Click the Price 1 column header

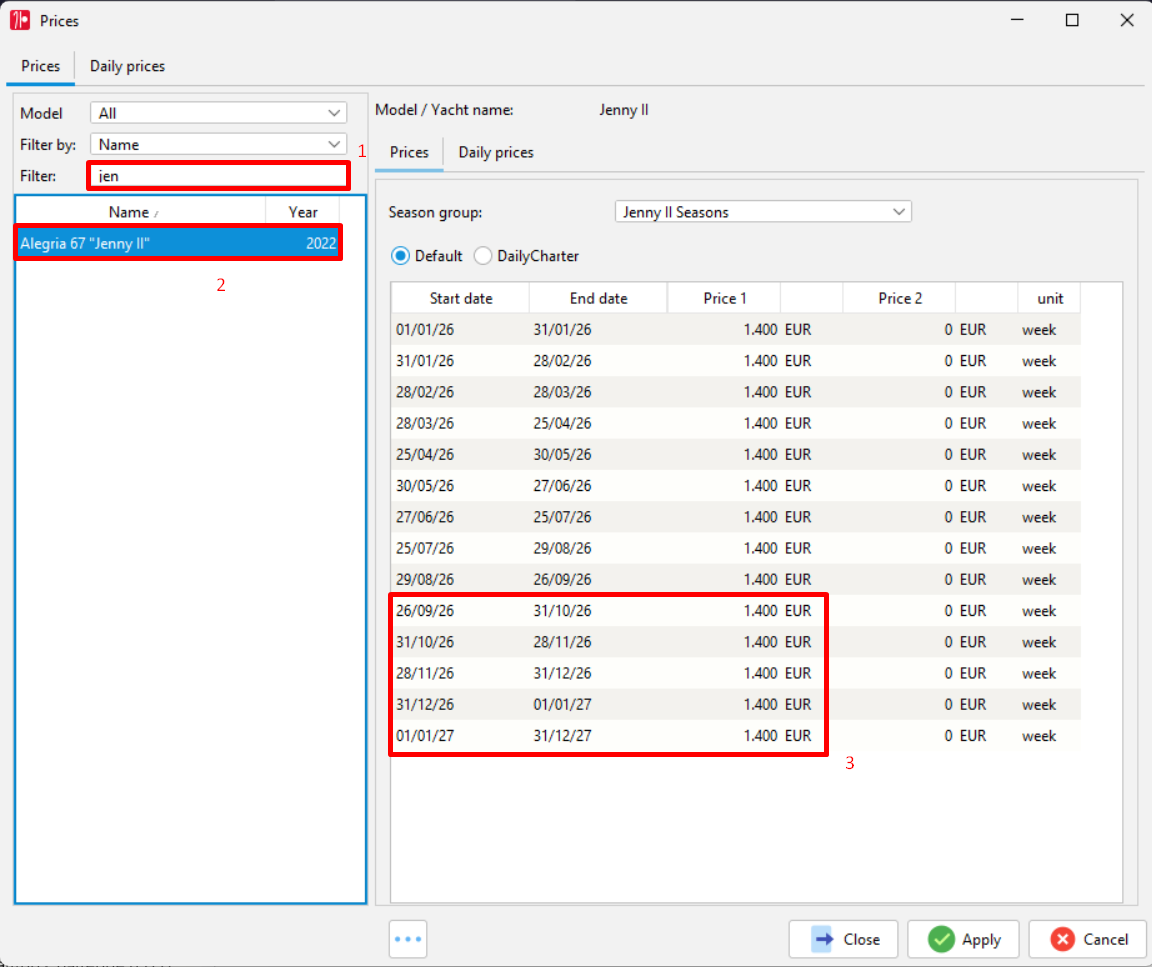[x=724, y=298]
